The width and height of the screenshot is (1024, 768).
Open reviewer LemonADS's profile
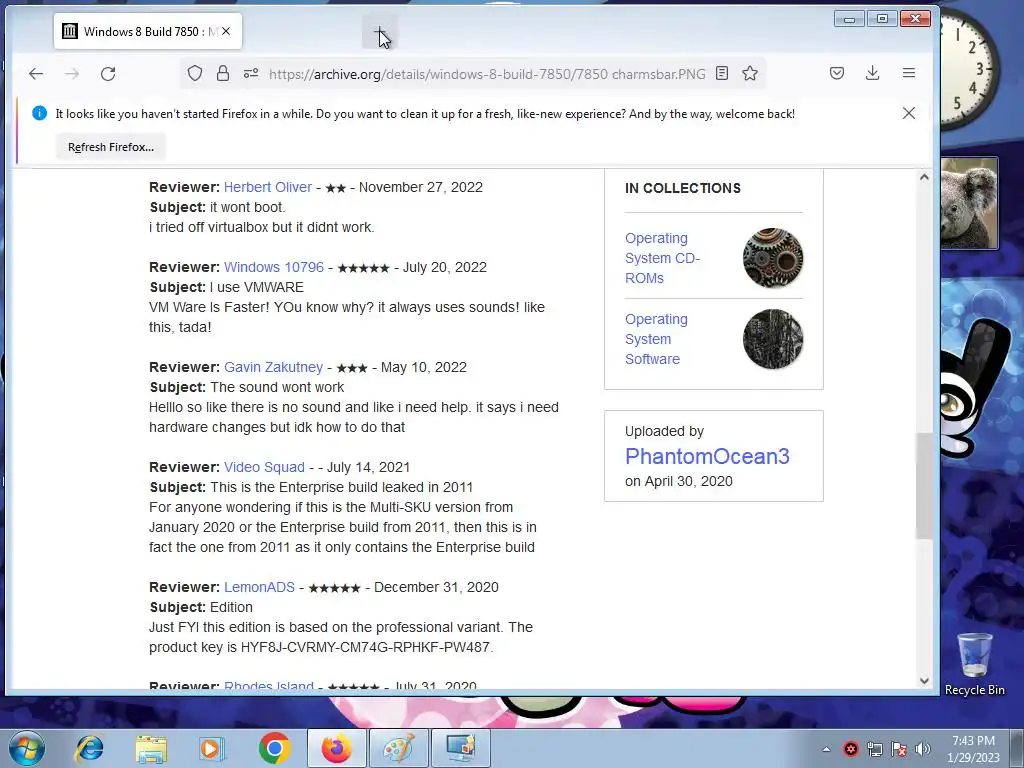[259, 587]
